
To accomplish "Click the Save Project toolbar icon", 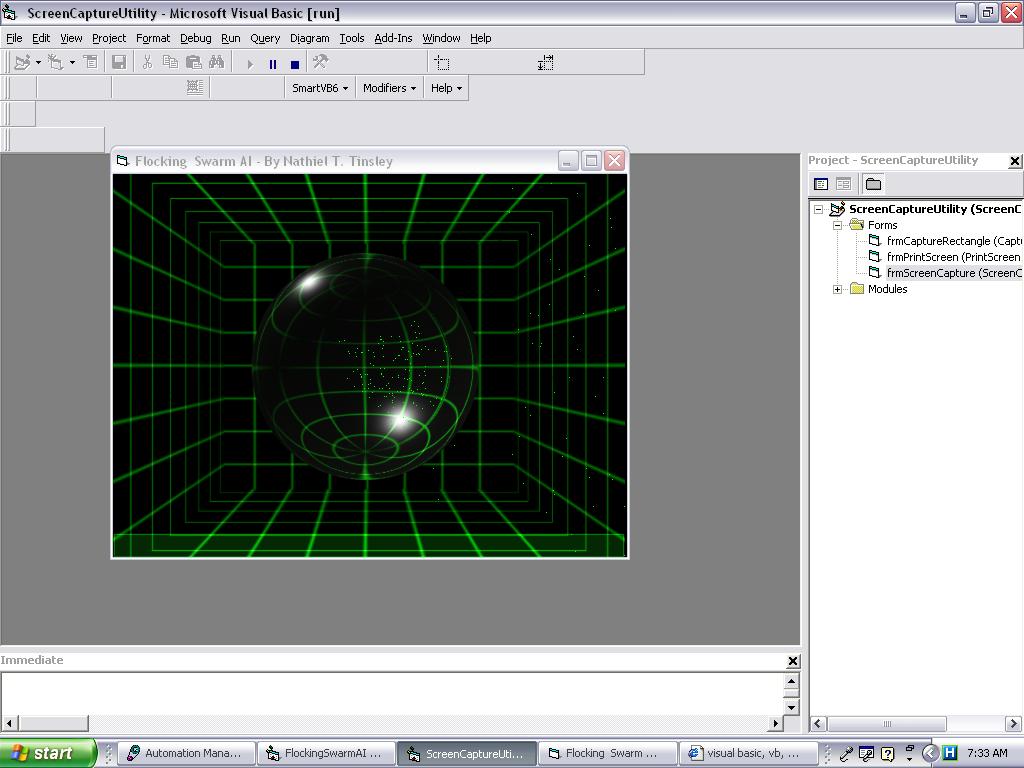I will pyautogui.click(x=119, y=62).
